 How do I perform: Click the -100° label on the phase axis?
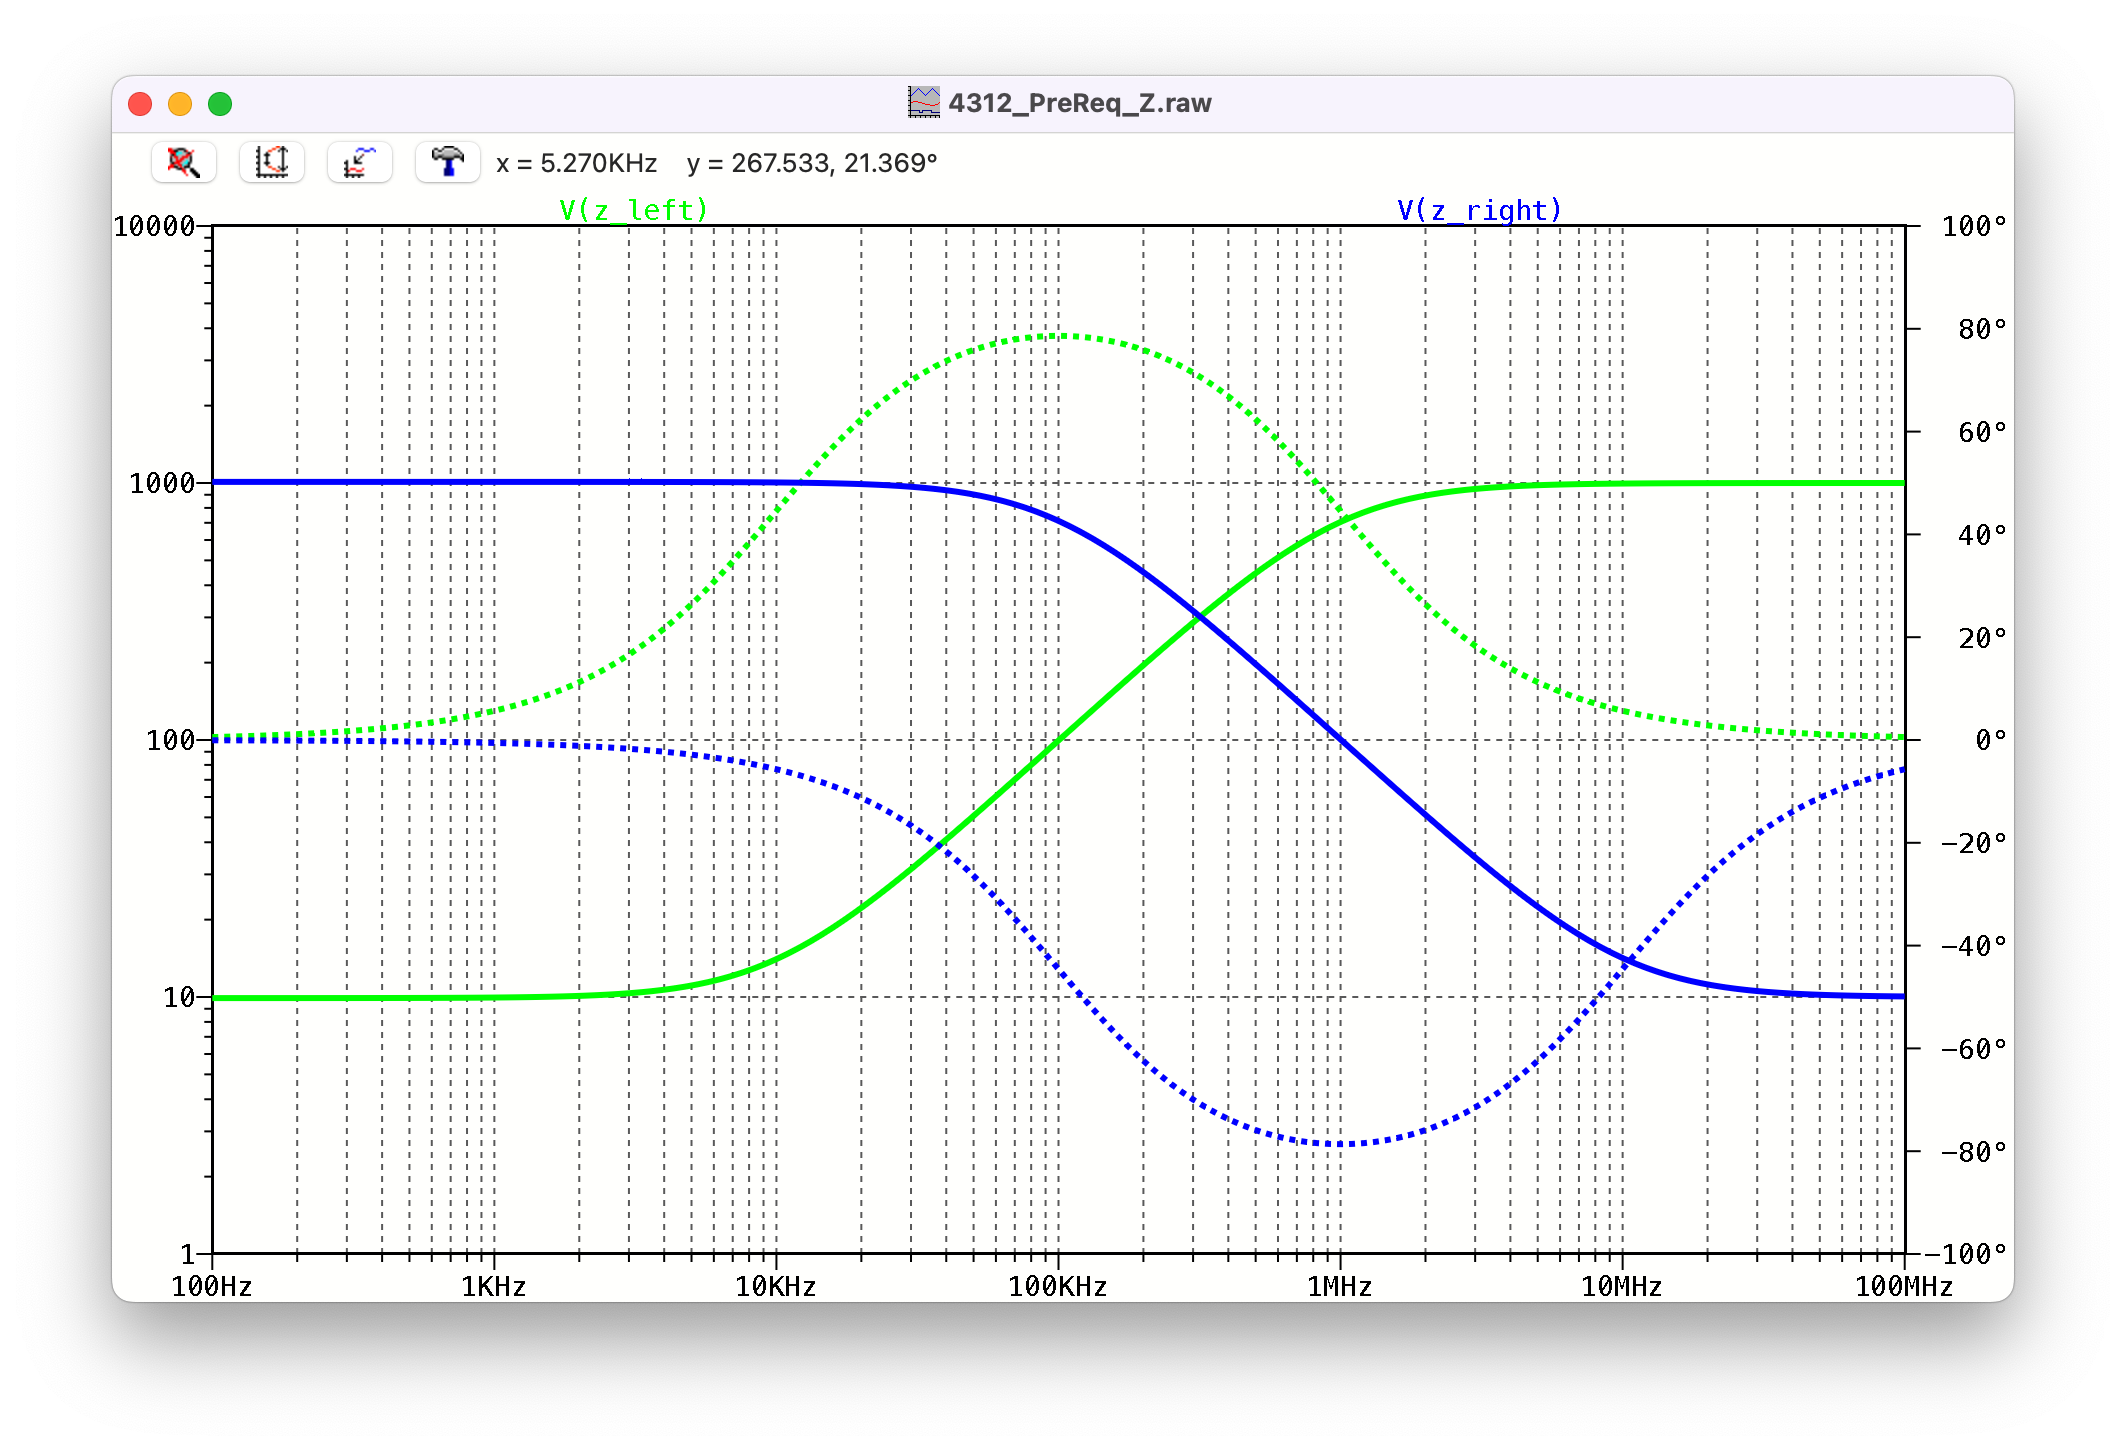point(1966,1254)
